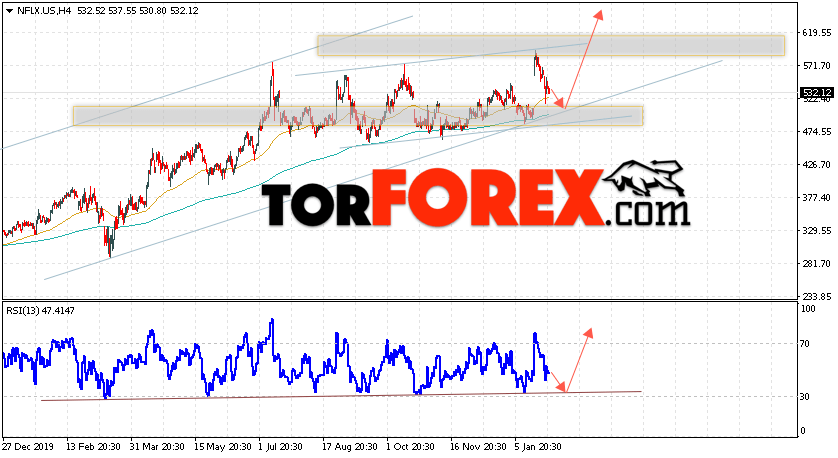The width and height of the screenshot is (838, 458).
Task: Click the 1 Jul 20:30 date label
Action: 281,447
